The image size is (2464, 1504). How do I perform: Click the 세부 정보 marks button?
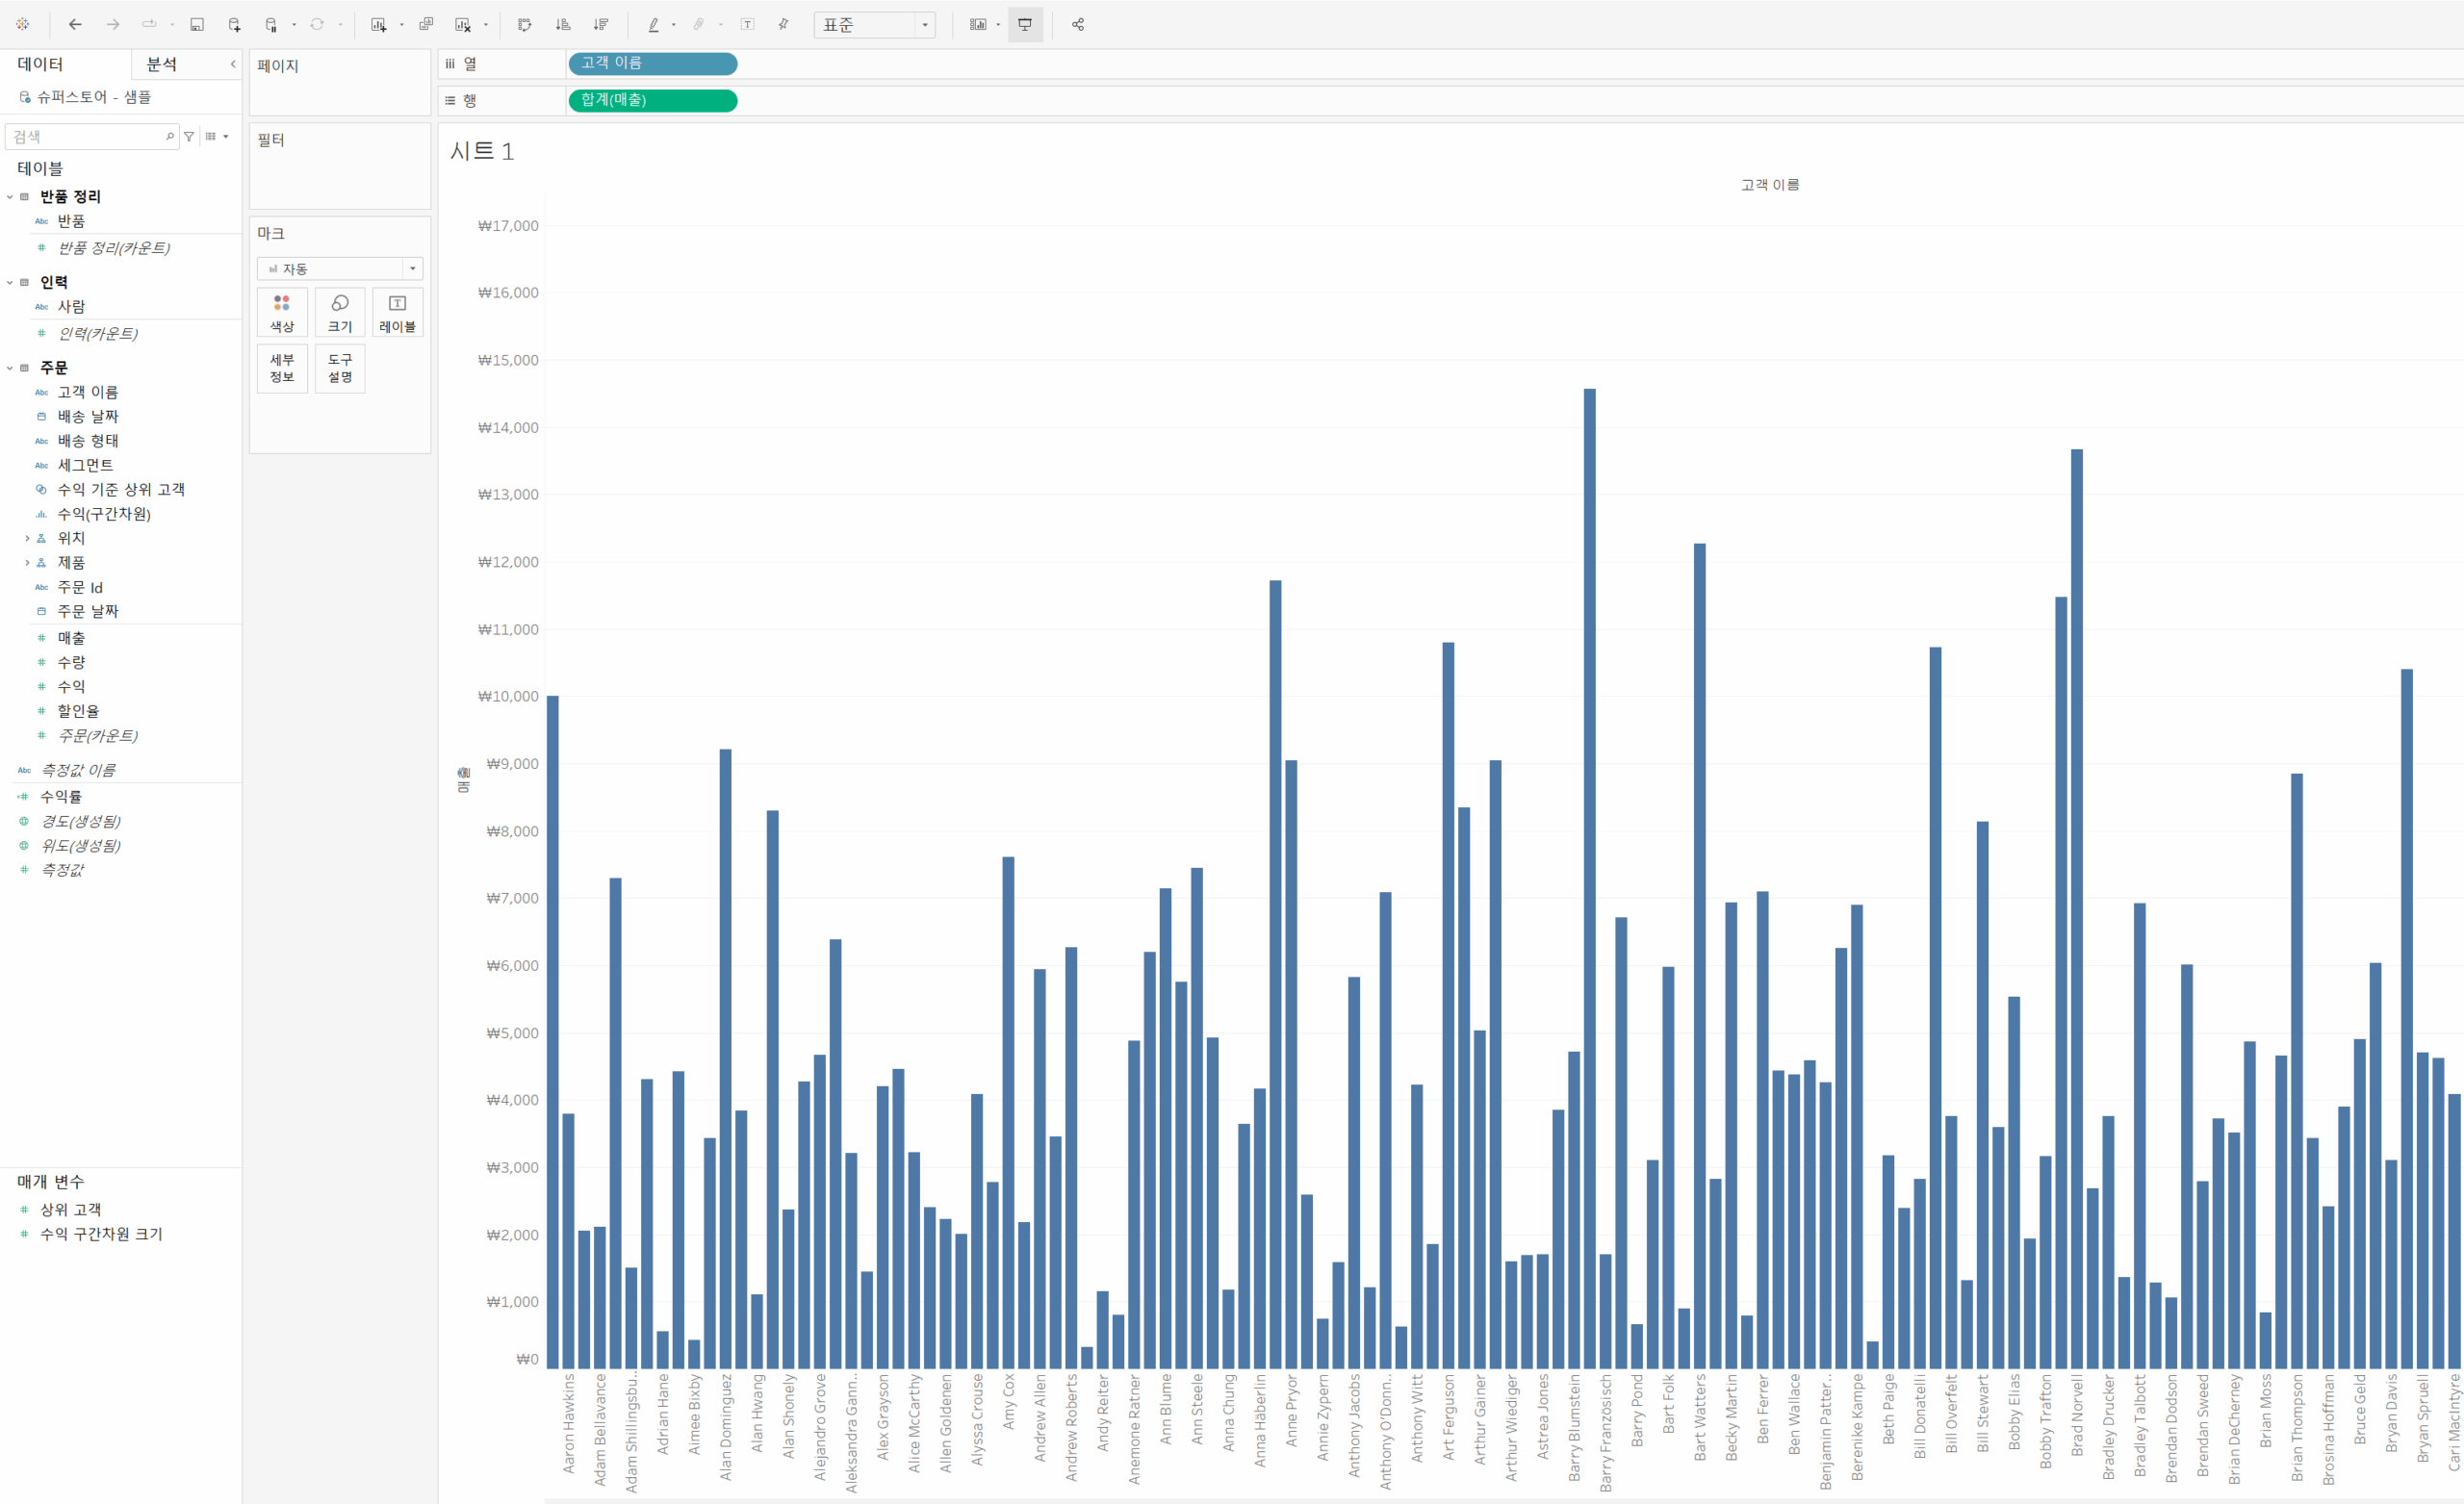click(282, 368)
